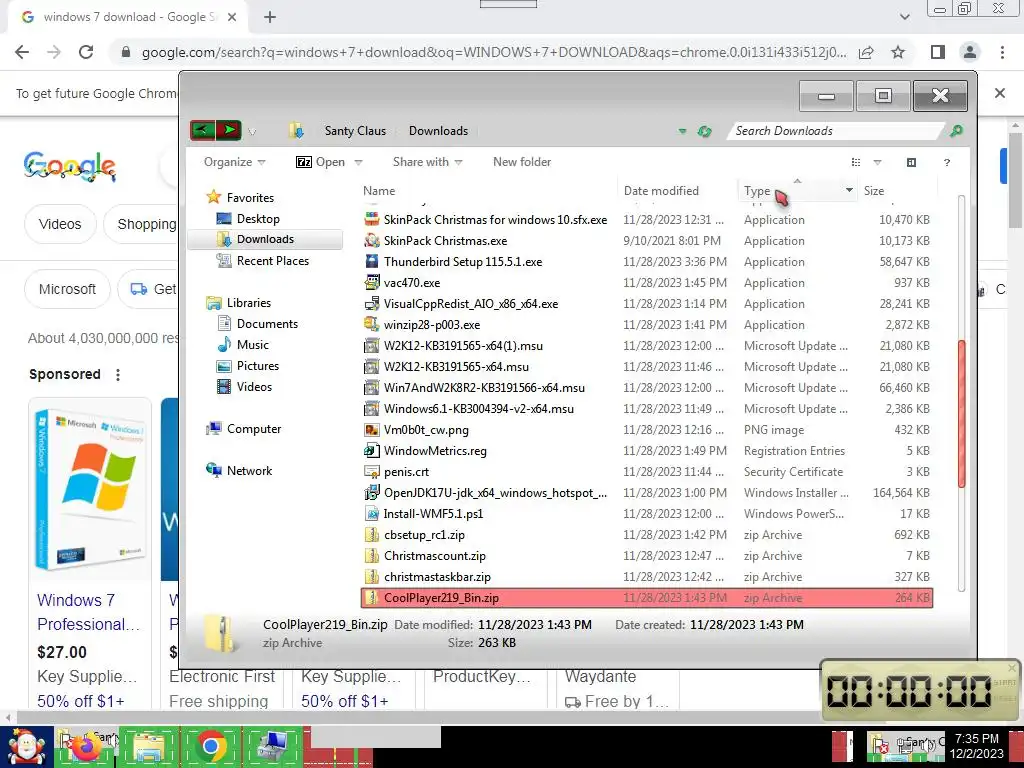Click the Chrome address bar URL
The image size is (1024, 768).
coord(494,52)
